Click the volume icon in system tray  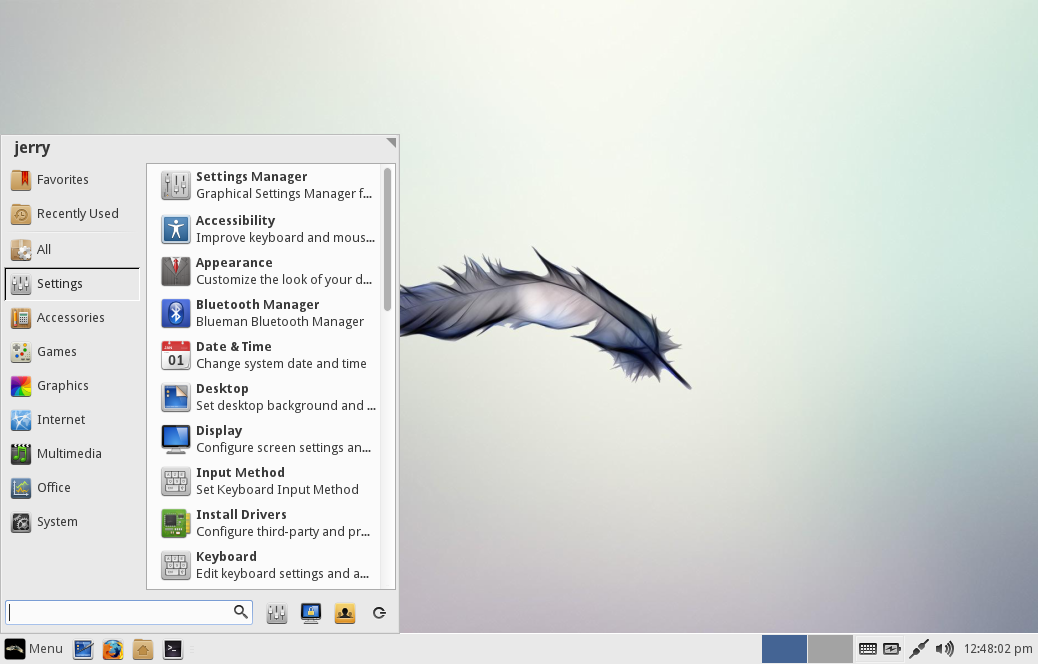pos(945,649)
